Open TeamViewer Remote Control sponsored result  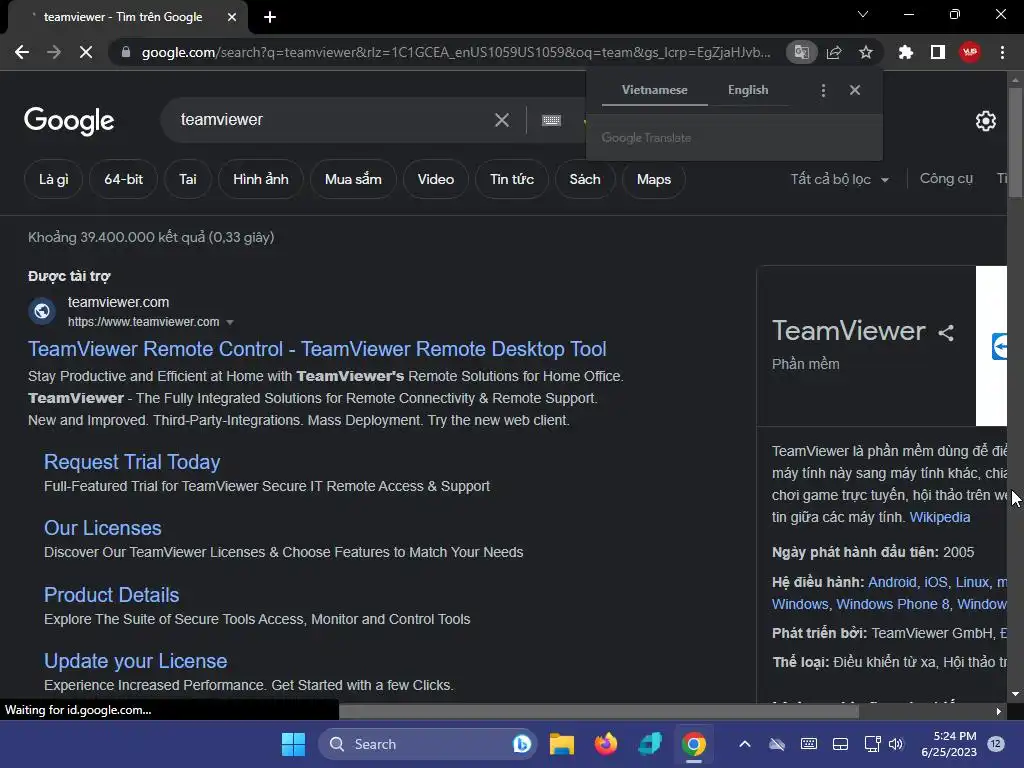click(317, 349)
